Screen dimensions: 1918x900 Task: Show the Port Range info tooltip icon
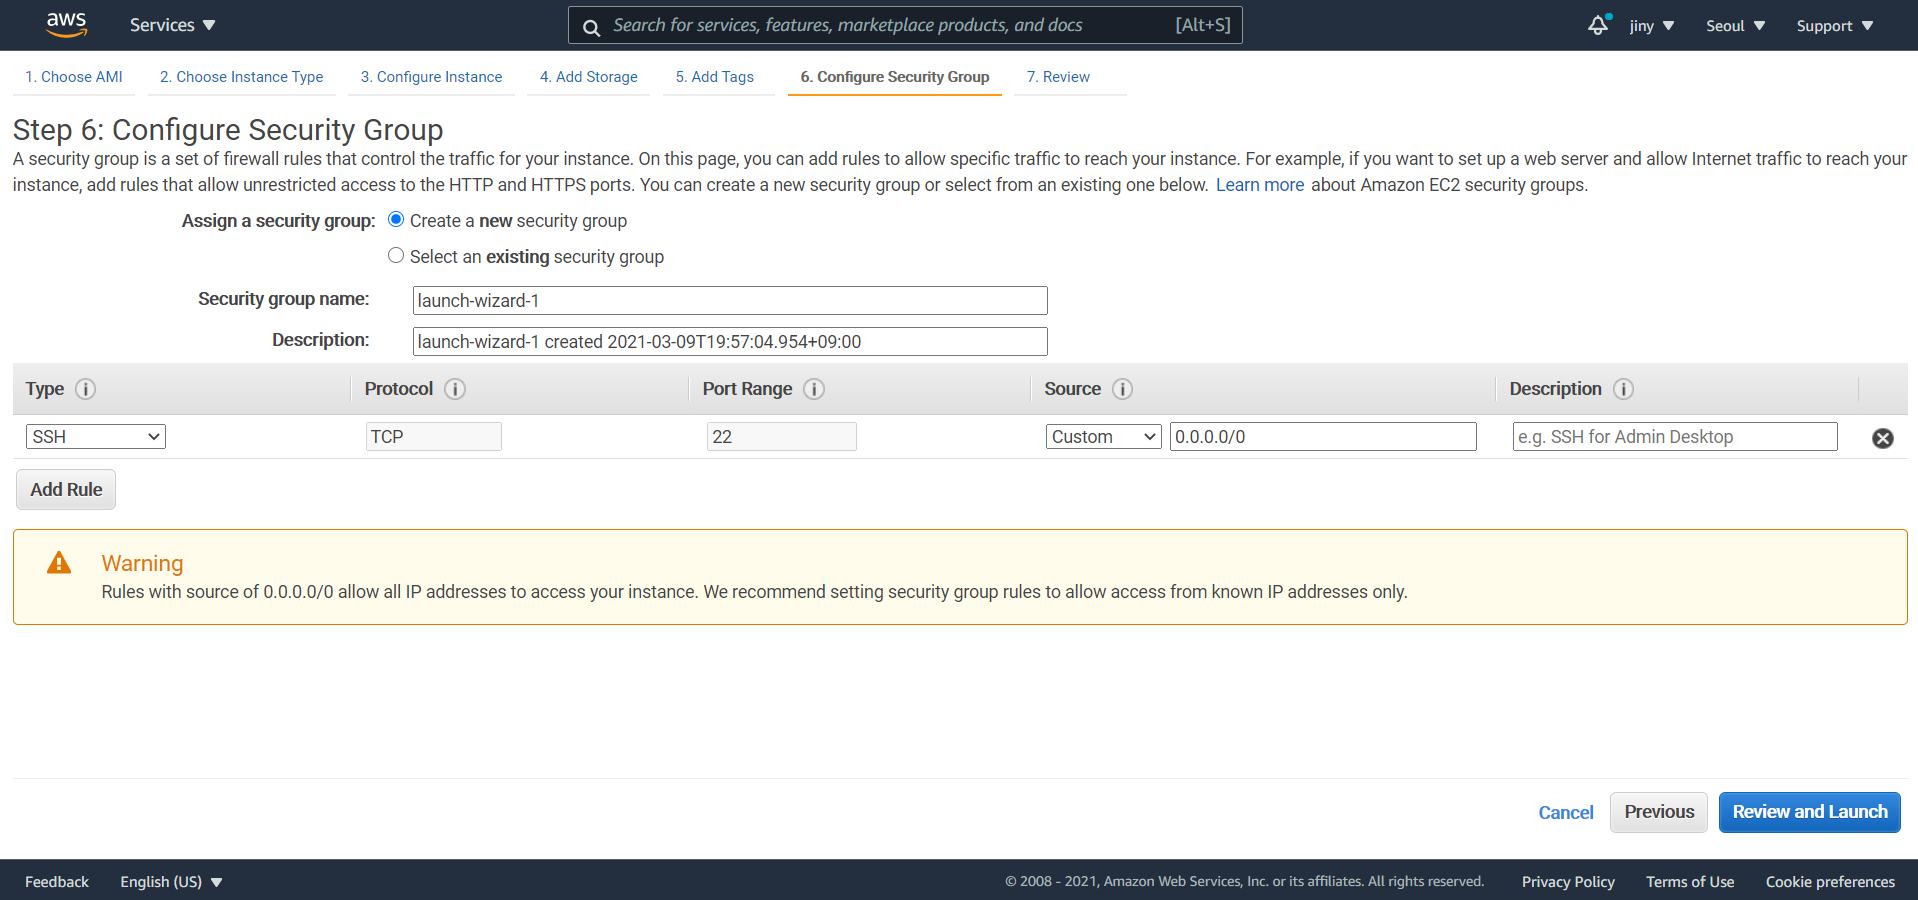tap(814, 389)
